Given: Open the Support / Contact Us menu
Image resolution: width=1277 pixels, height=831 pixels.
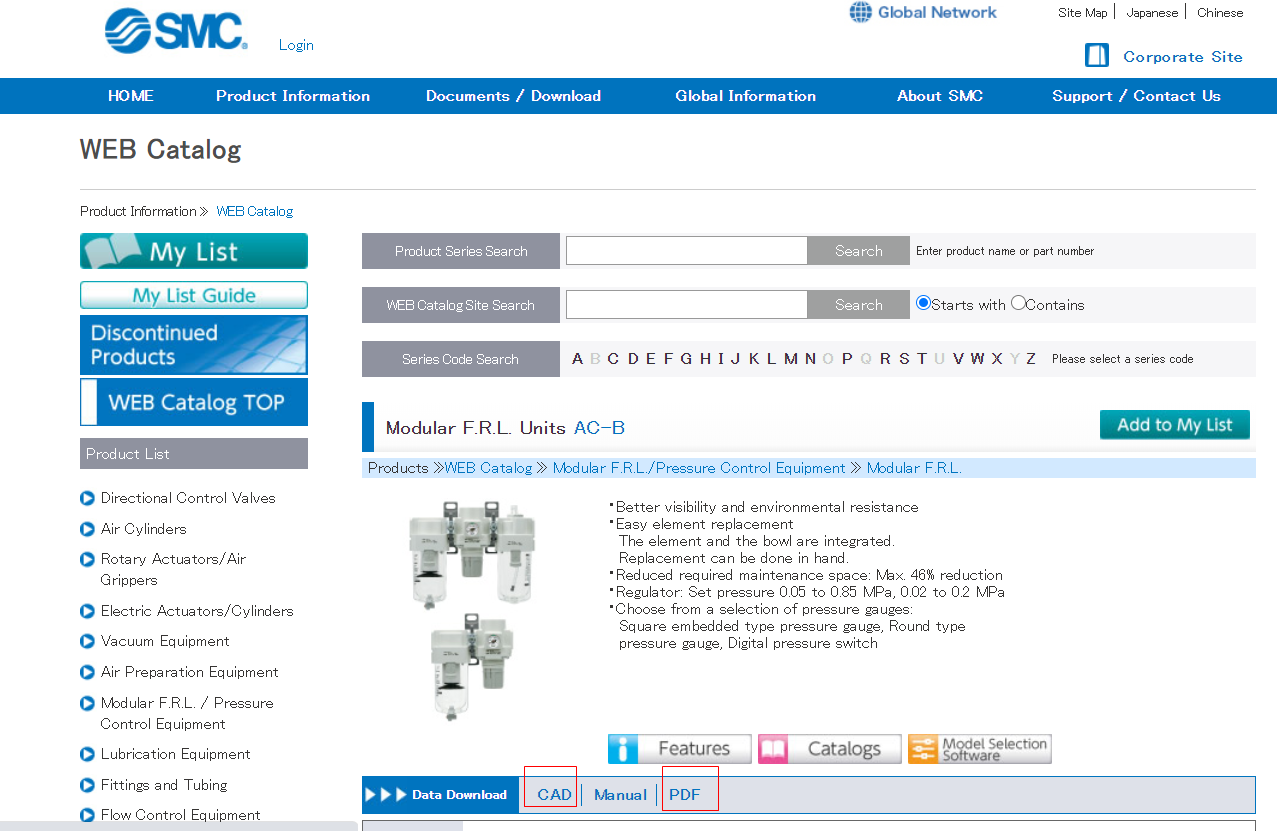Looking at the screenshot, I should 1136,96.
